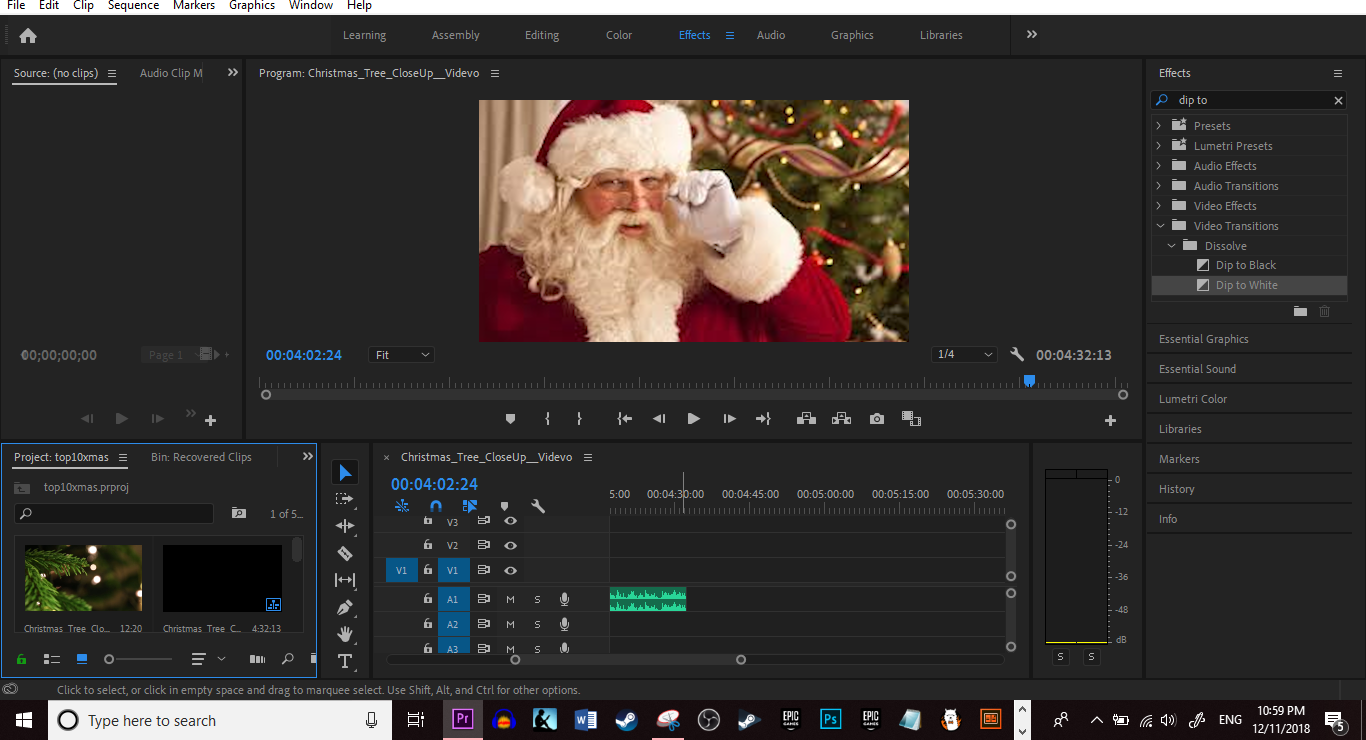Open timeline display settings wrench
This screenshot has height=740, width=1366.
click(538, 506)
